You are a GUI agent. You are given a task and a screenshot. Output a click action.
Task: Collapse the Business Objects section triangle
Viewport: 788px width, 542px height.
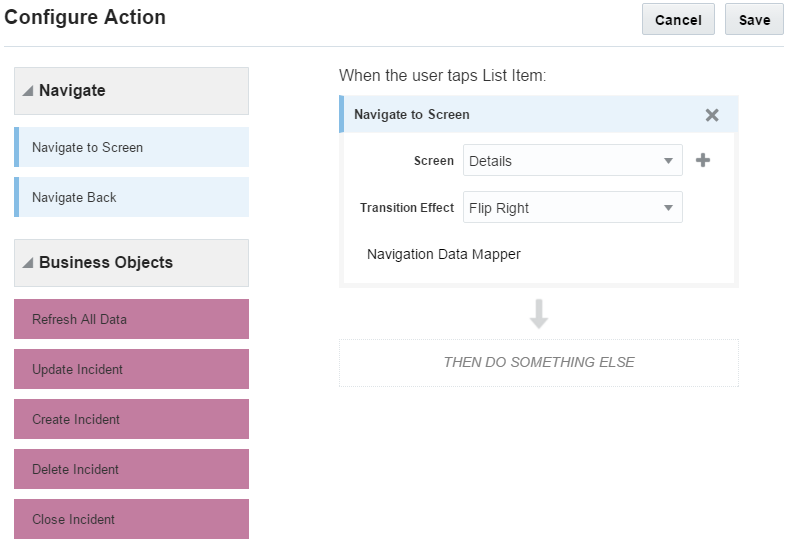pyautogui.click(x=28, y=263)
